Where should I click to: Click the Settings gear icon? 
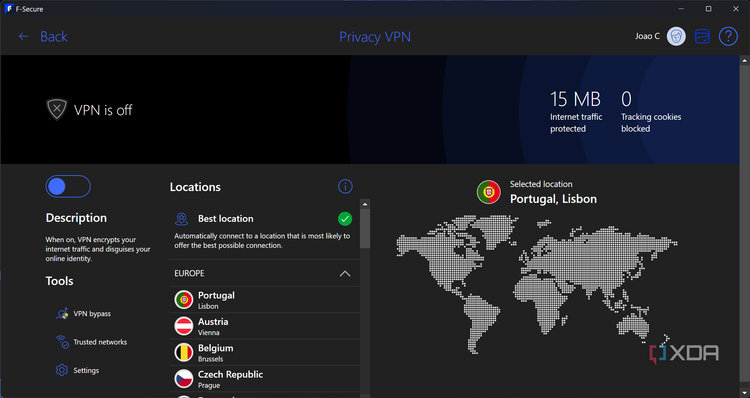pos(62,370)
